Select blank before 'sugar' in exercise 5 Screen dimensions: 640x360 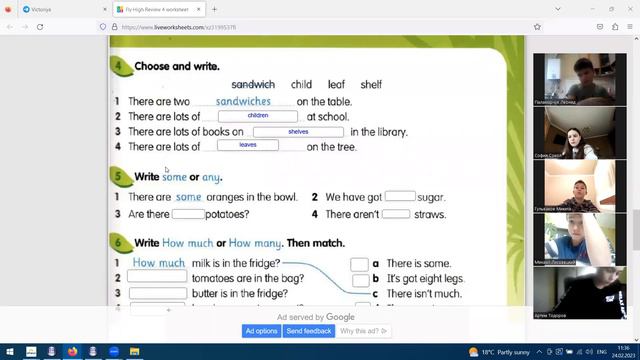coord(400,196)
